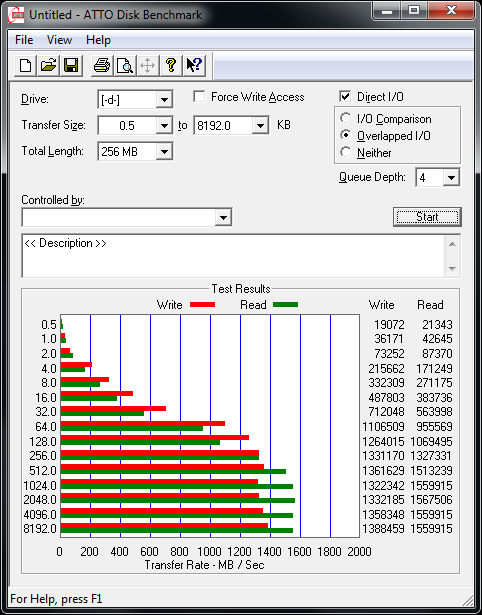Save results with the floppy disk icon

click(x=71, y=65)
